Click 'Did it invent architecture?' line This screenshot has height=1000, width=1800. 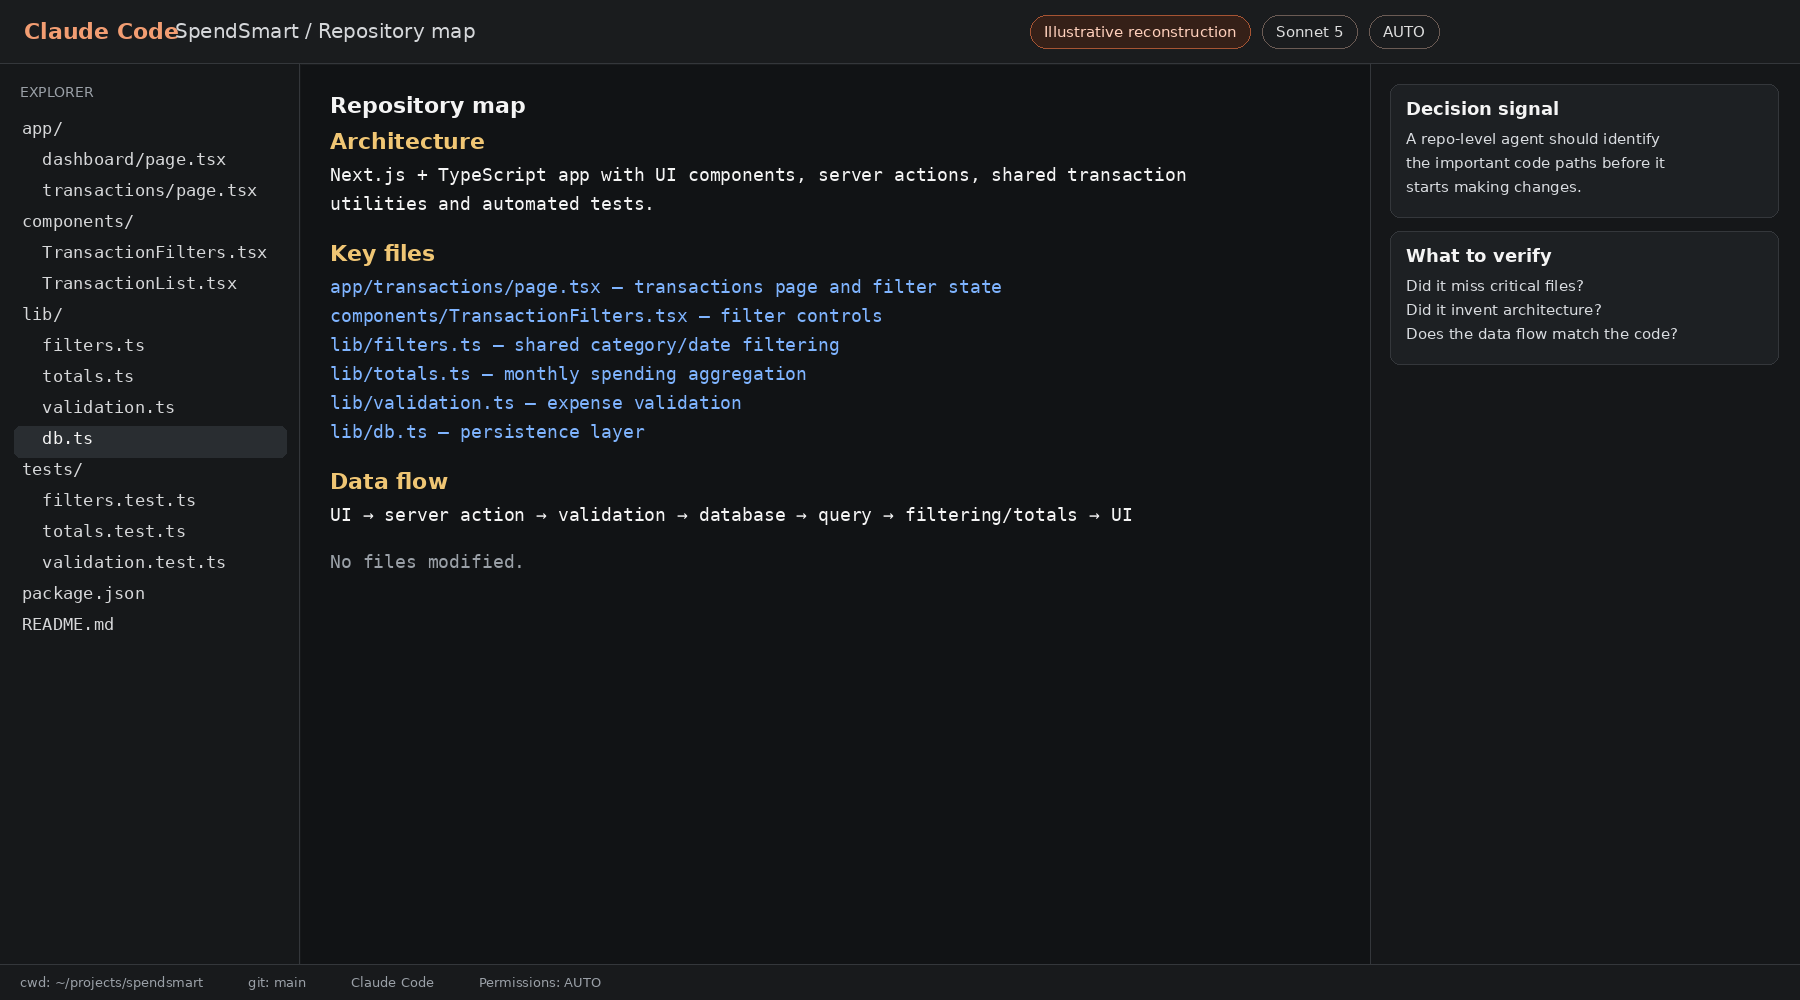click(1504, 310)
